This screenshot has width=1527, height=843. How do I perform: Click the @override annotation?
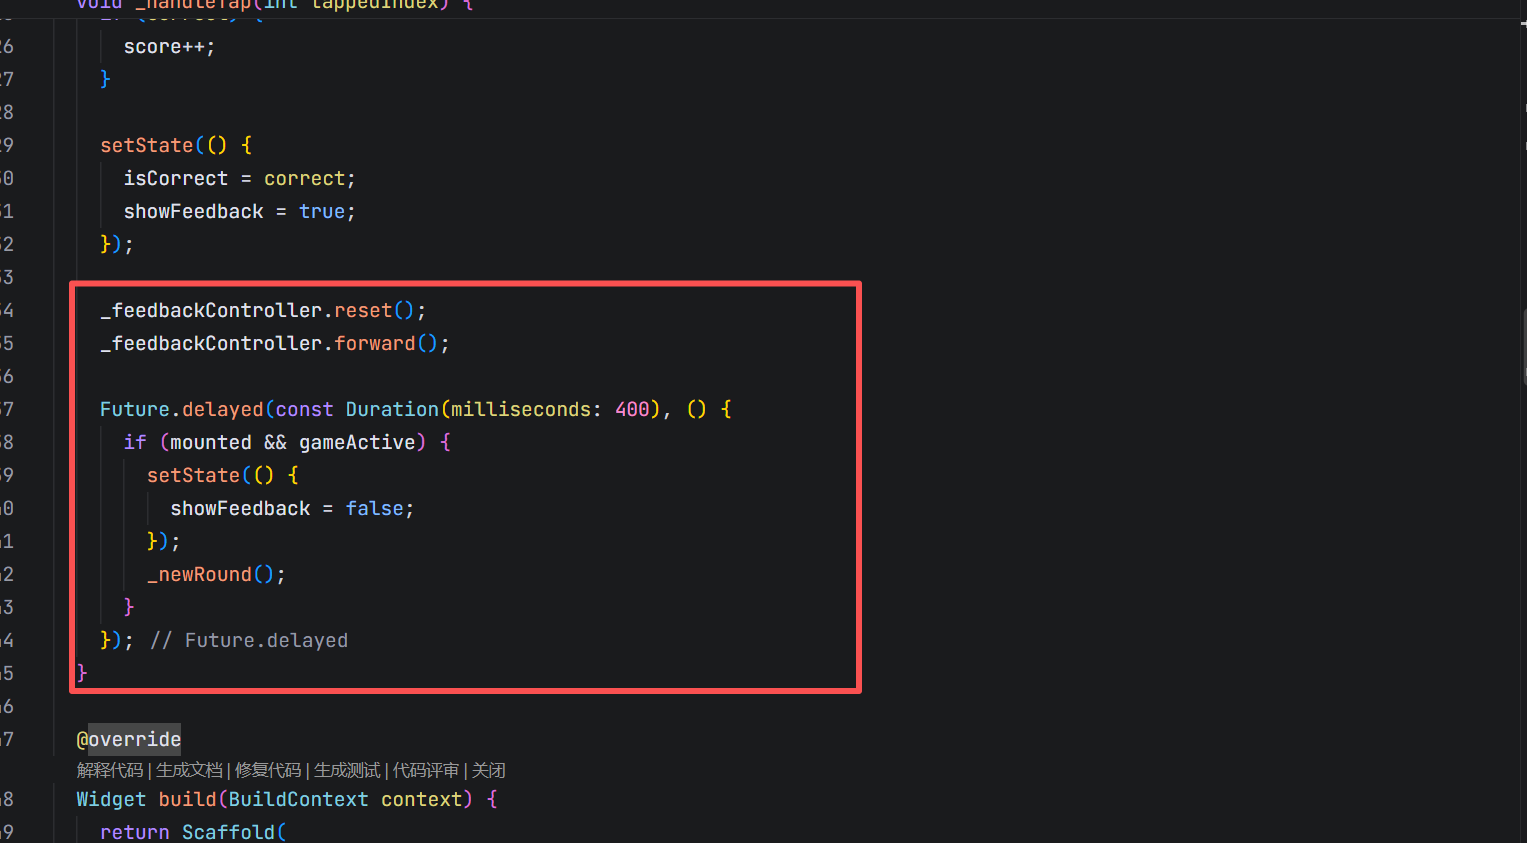(129, 740)
